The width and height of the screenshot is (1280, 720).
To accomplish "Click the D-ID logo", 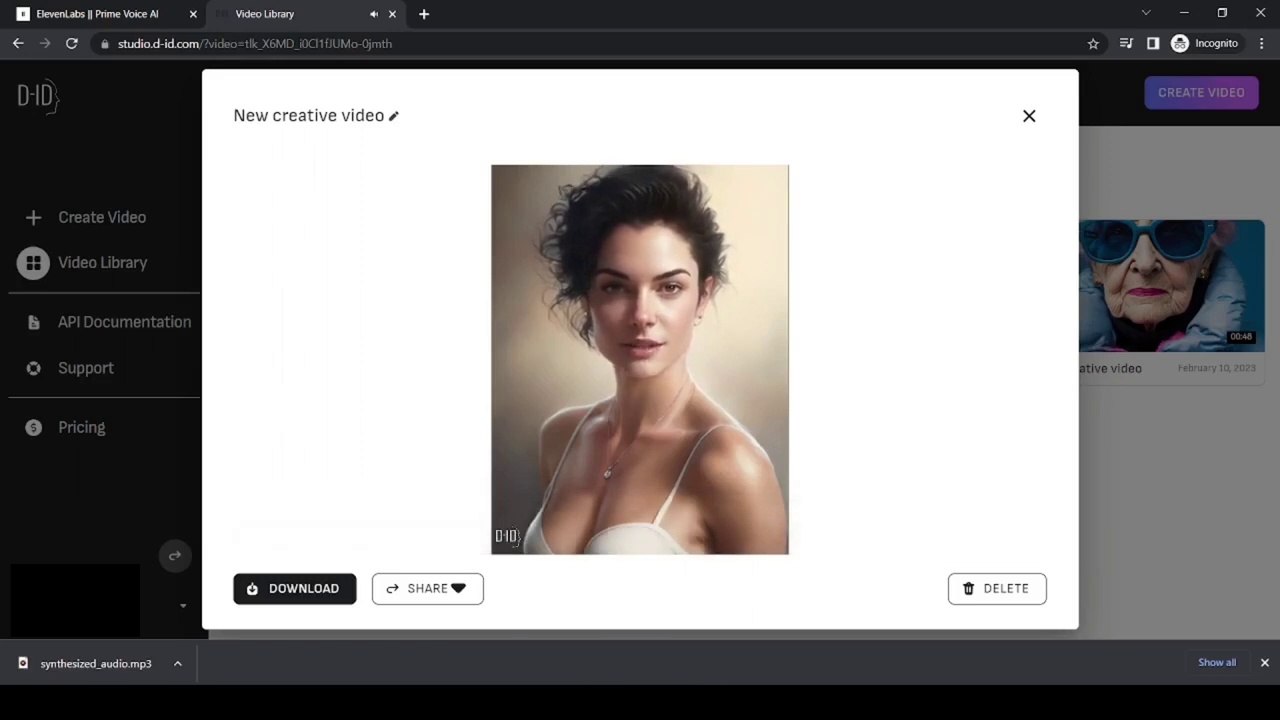I will point(38,96).
